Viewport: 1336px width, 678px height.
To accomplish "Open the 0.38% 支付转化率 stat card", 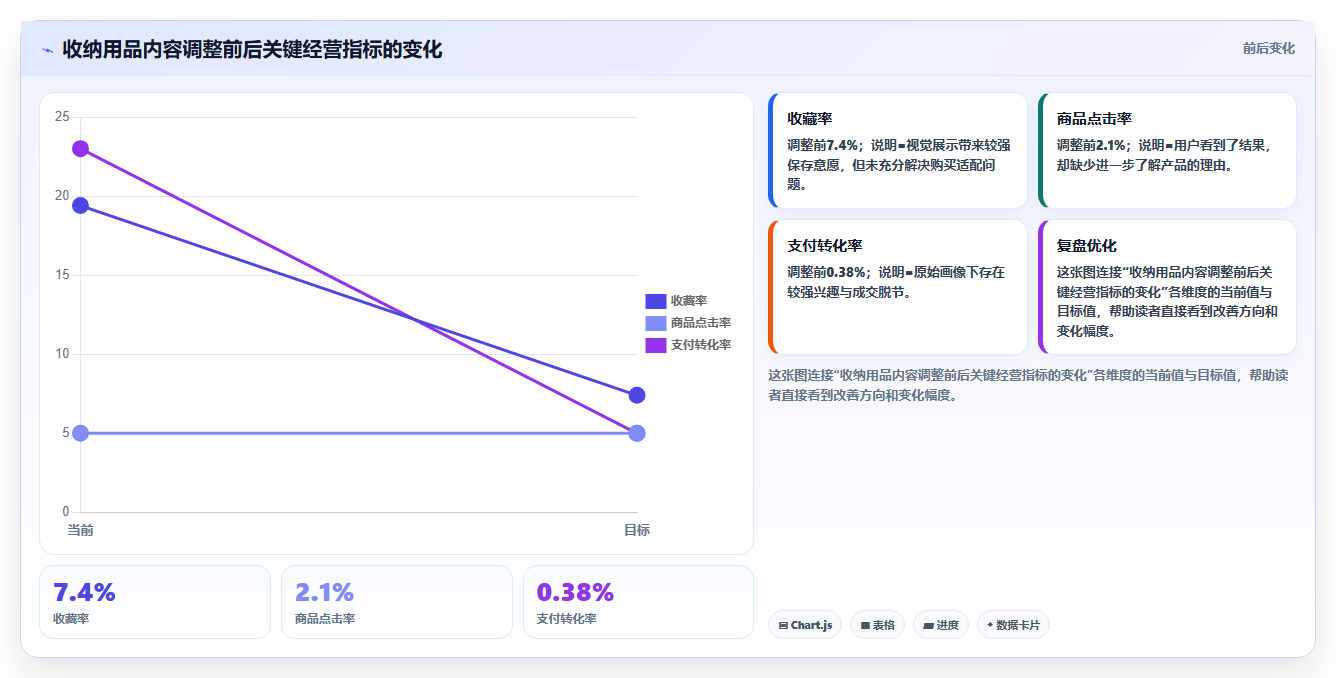I will [x=638, y=602].
